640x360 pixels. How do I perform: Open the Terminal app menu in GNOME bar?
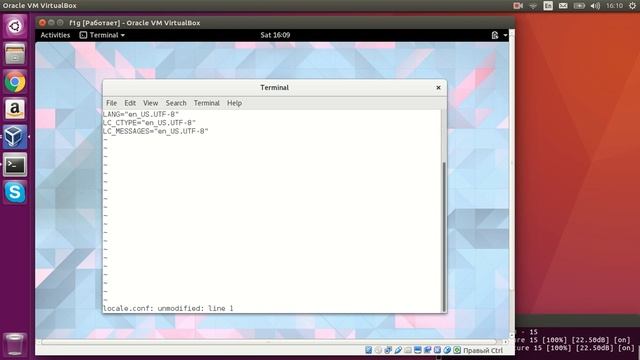pos(102,35)
